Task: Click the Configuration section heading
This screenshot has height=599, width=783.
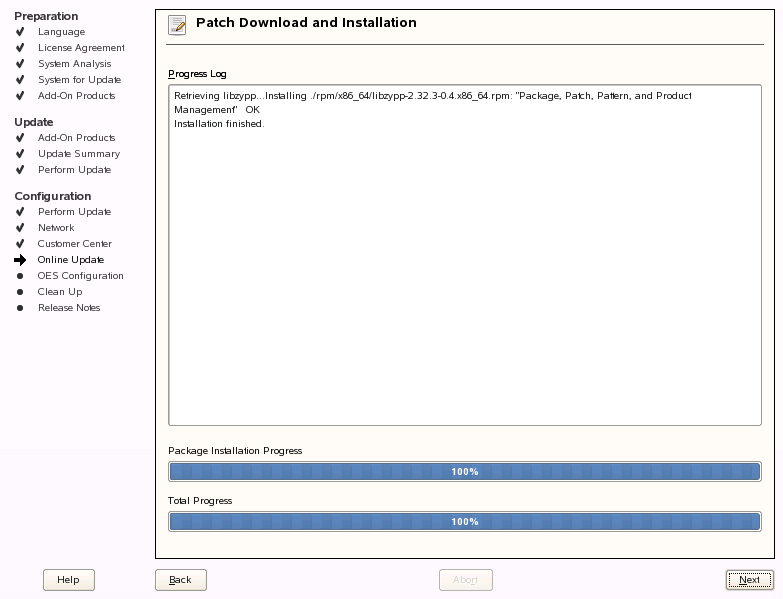Action: pos(52,196)
